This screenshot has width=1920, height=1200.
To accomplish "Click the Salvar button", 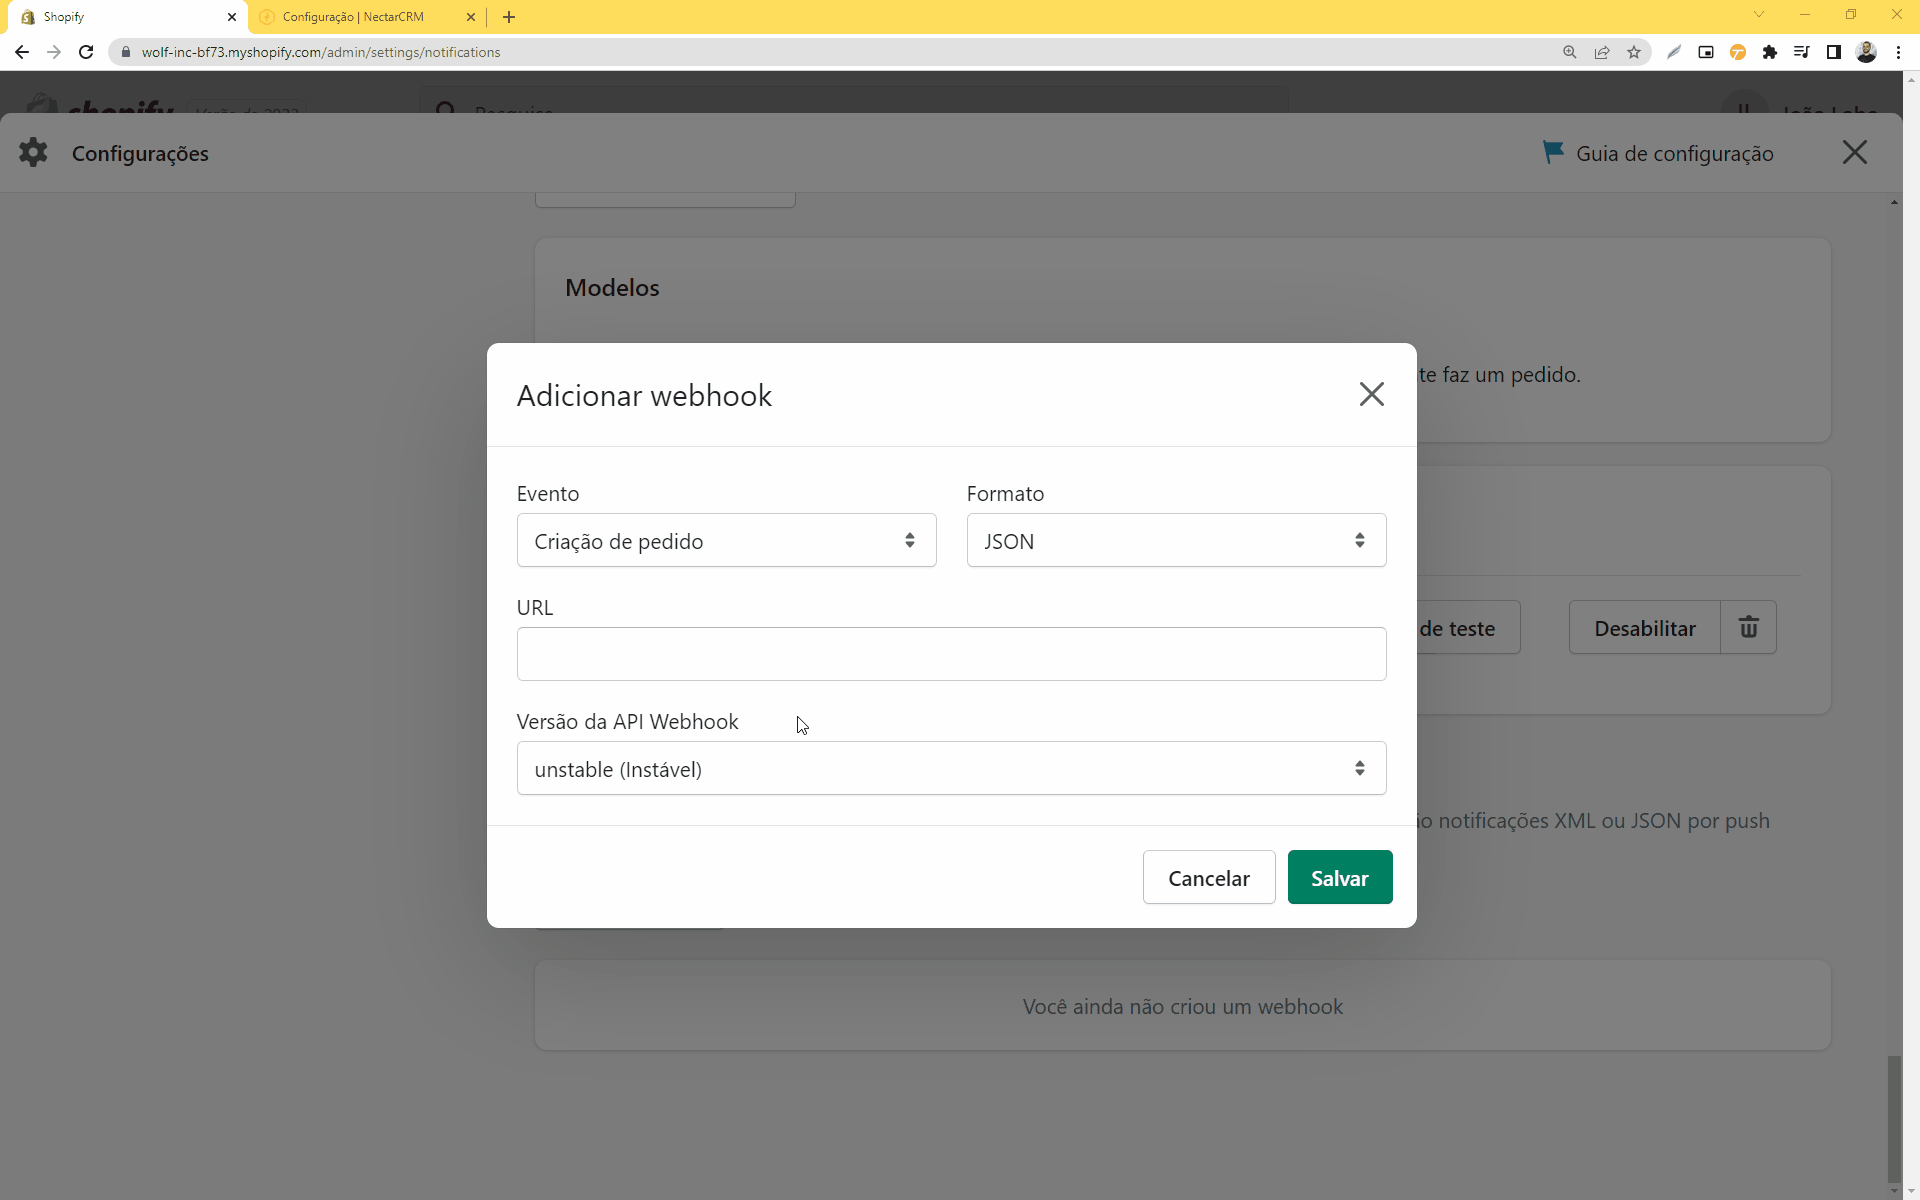I will pyautogui.click(x=1340, y=878).
